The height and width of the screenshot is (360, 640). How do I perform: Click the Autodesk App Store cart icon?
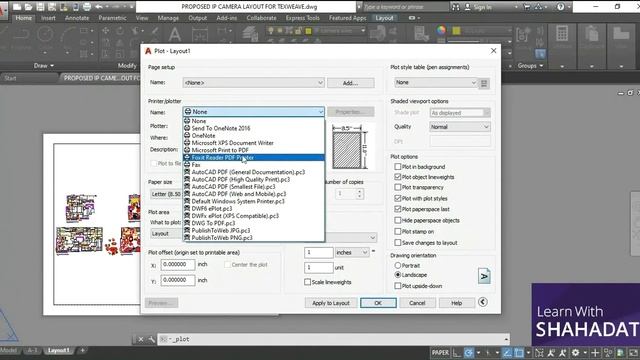527,7
